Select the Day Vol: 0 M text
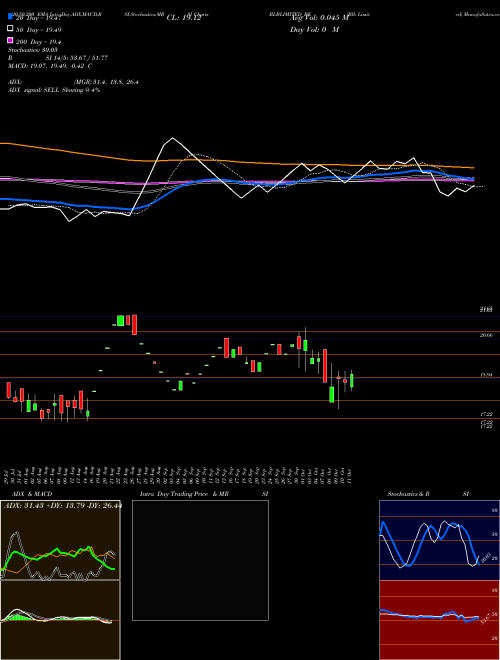 [314, 29]
